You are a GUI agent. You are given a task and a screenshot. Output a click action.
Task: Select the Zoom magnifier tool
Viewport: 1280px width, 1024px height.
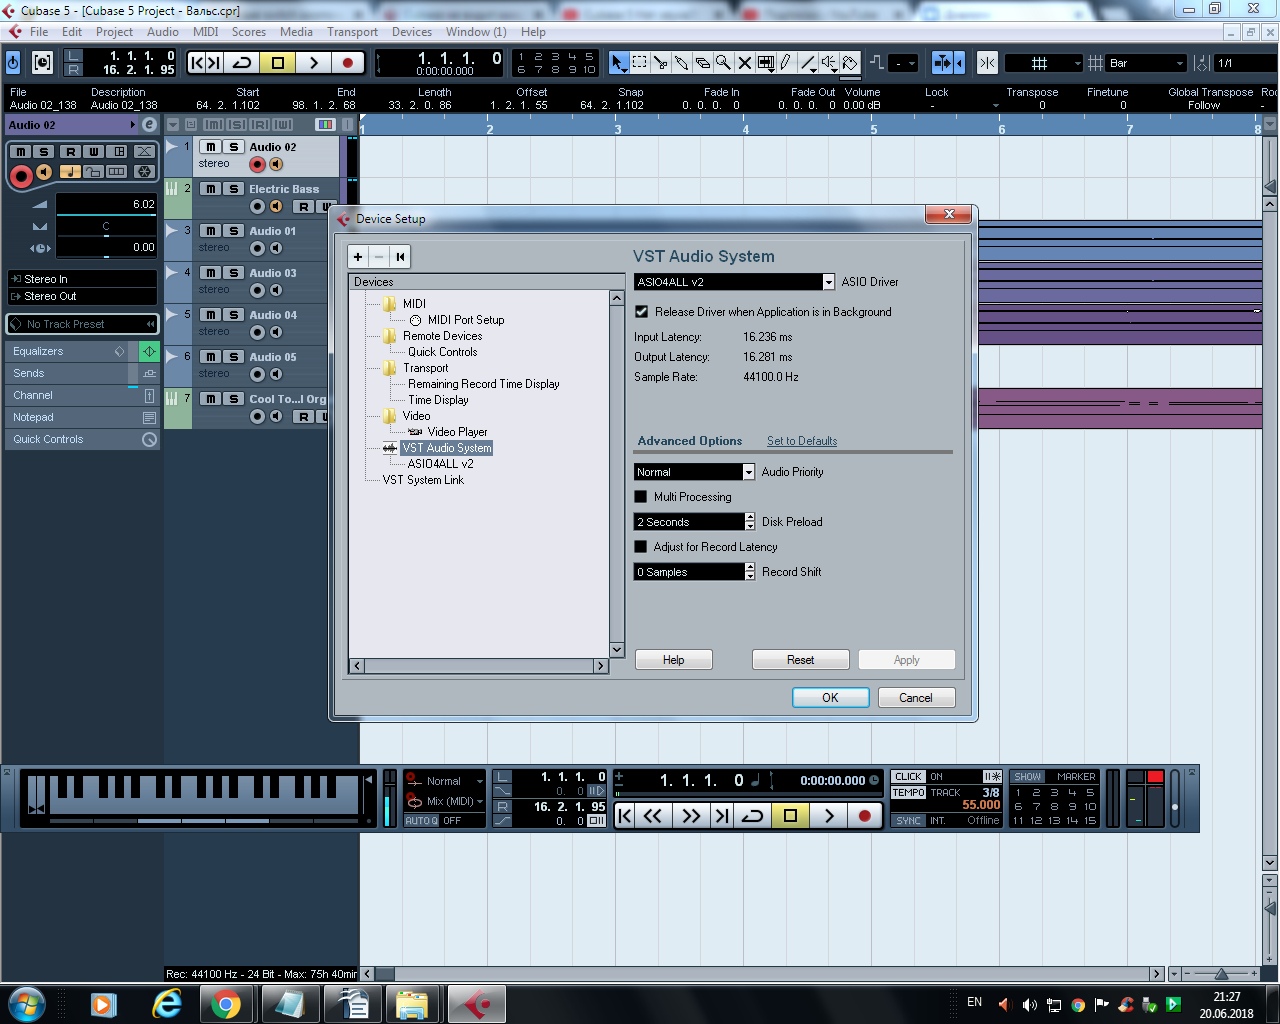click(x=723, y=62)
